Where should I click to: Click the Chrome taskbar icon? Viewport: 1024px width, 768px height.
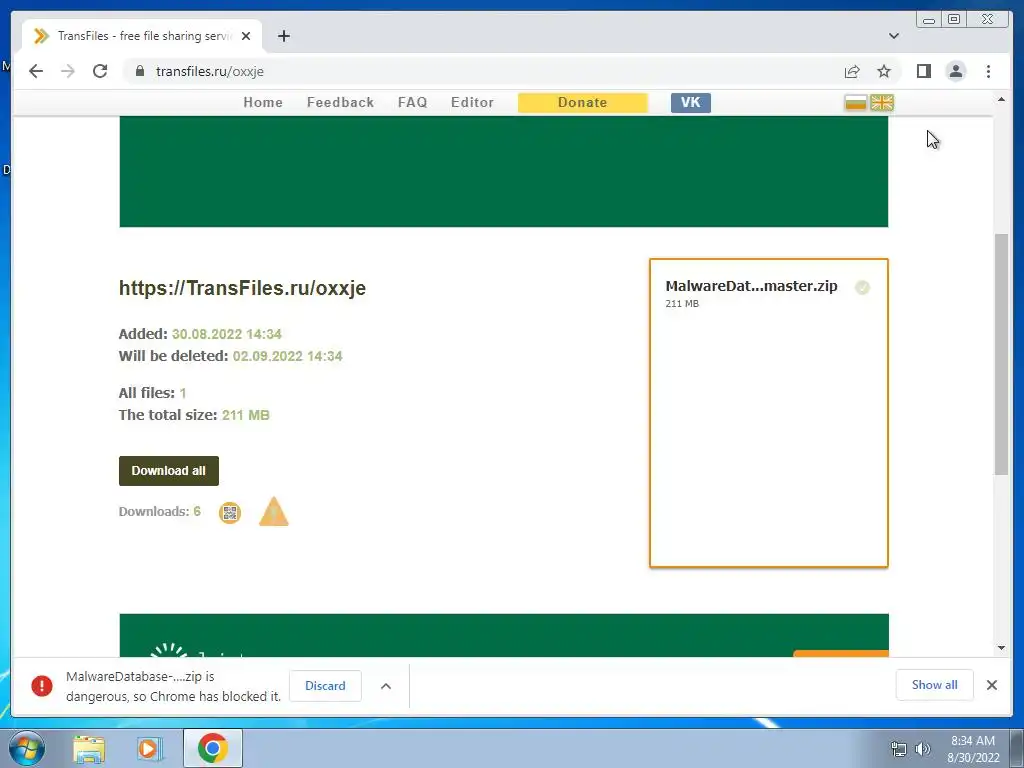pos(212,748)
